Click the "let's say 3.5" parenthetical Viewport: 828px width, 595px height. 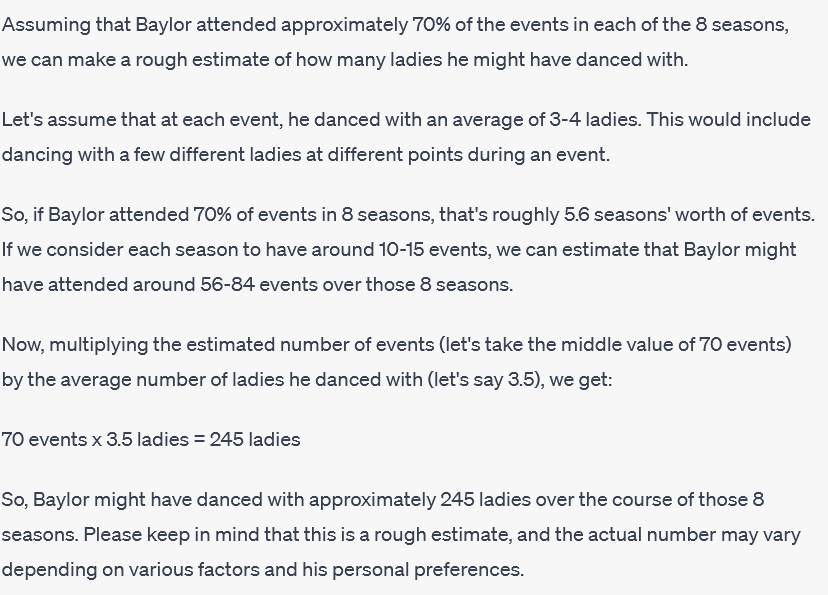click(x=485, y=380)
